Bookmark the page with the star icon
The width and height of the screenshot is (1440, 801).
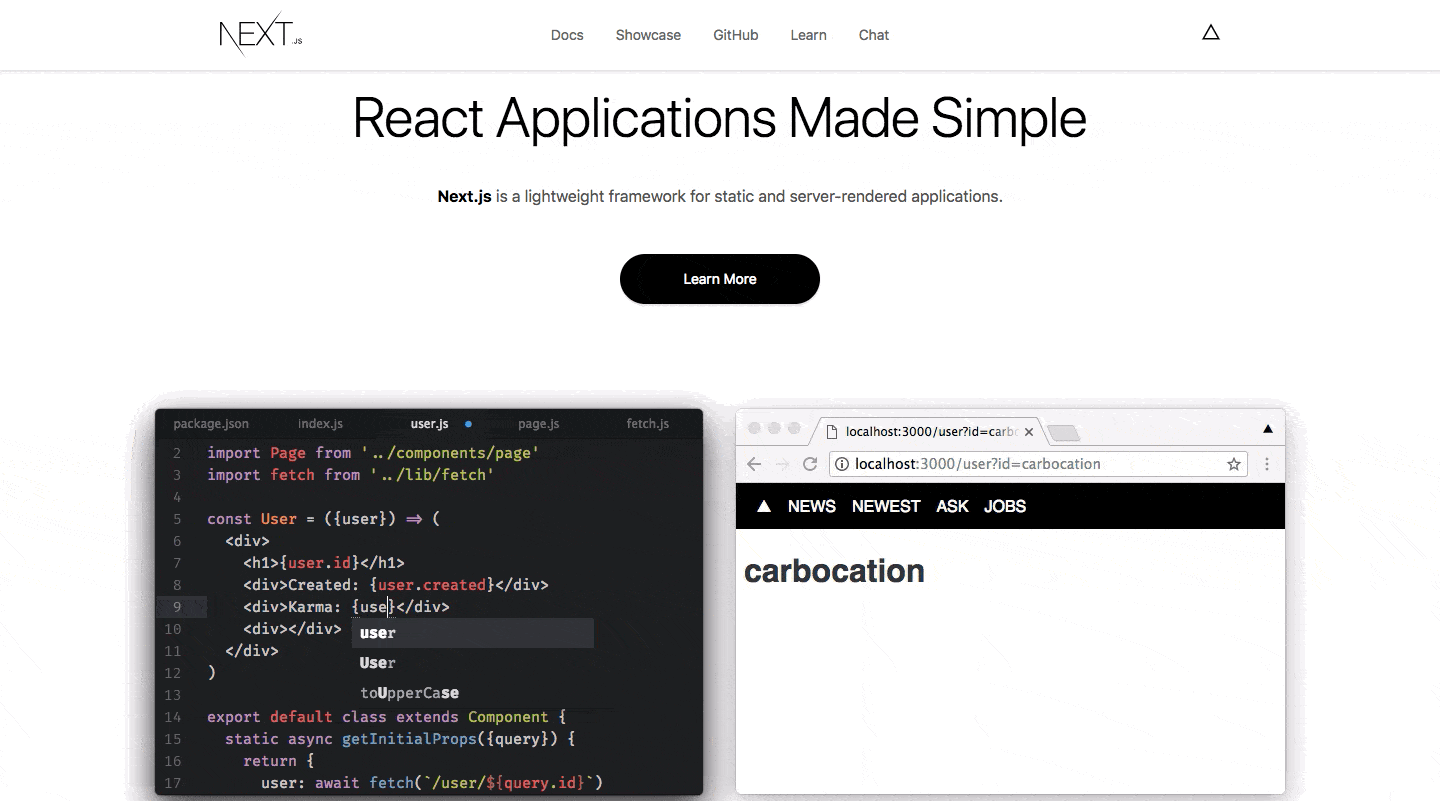pos(1234,464)
